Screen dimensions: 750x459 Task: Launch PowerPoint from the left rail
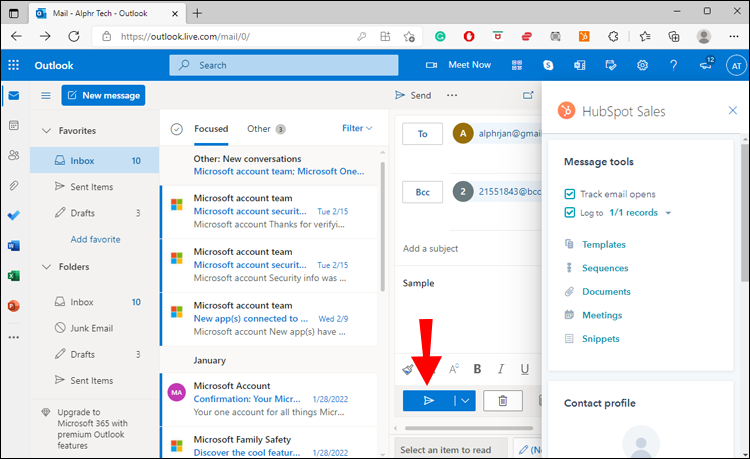point(14,306)
